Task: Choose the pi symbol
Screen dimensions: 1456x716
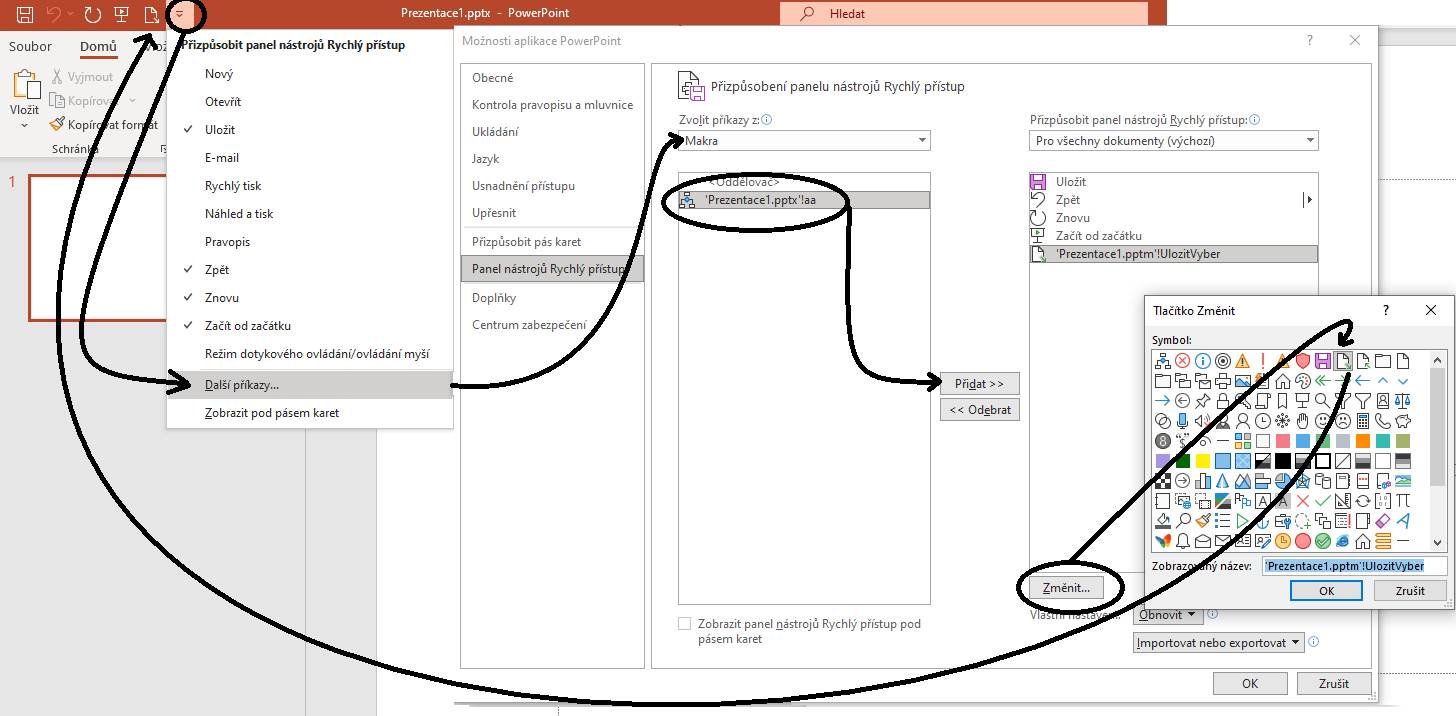Action: click(1403, 501)
